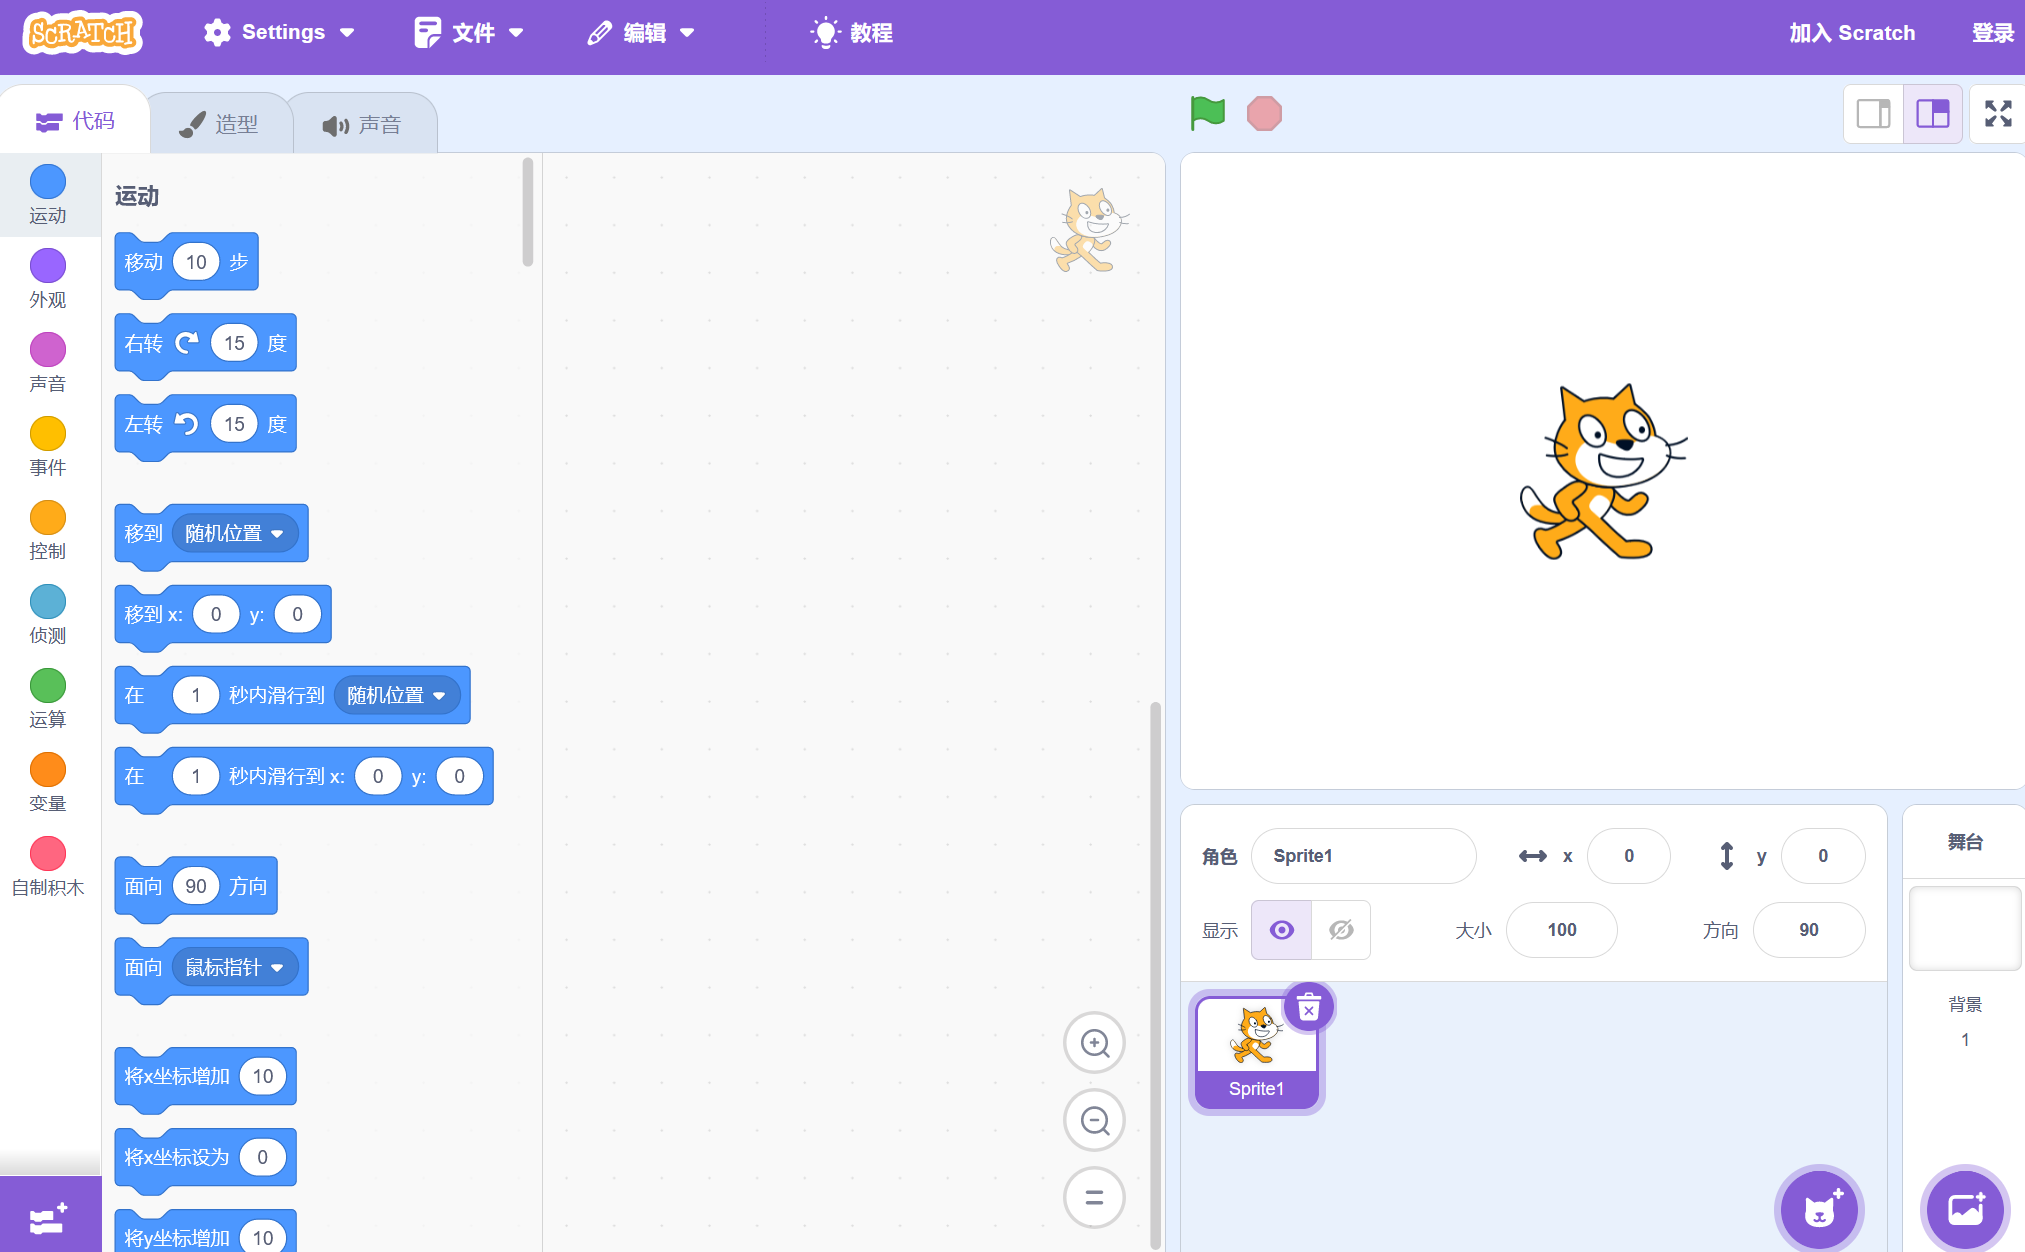The height and width of the screenshot is (1252, 2025).
Task: Zoom out on the code workspace
Action: [1094, 1120]
